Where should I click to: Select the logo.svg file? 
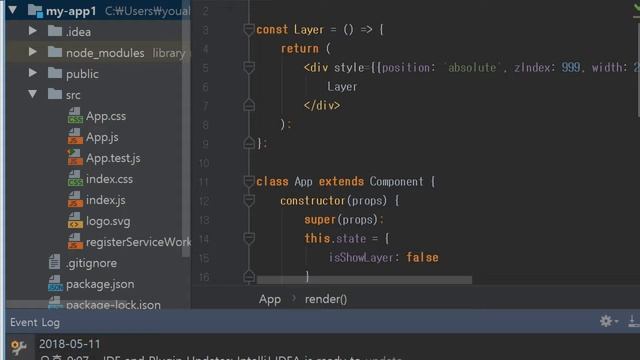tap(108, 221)
